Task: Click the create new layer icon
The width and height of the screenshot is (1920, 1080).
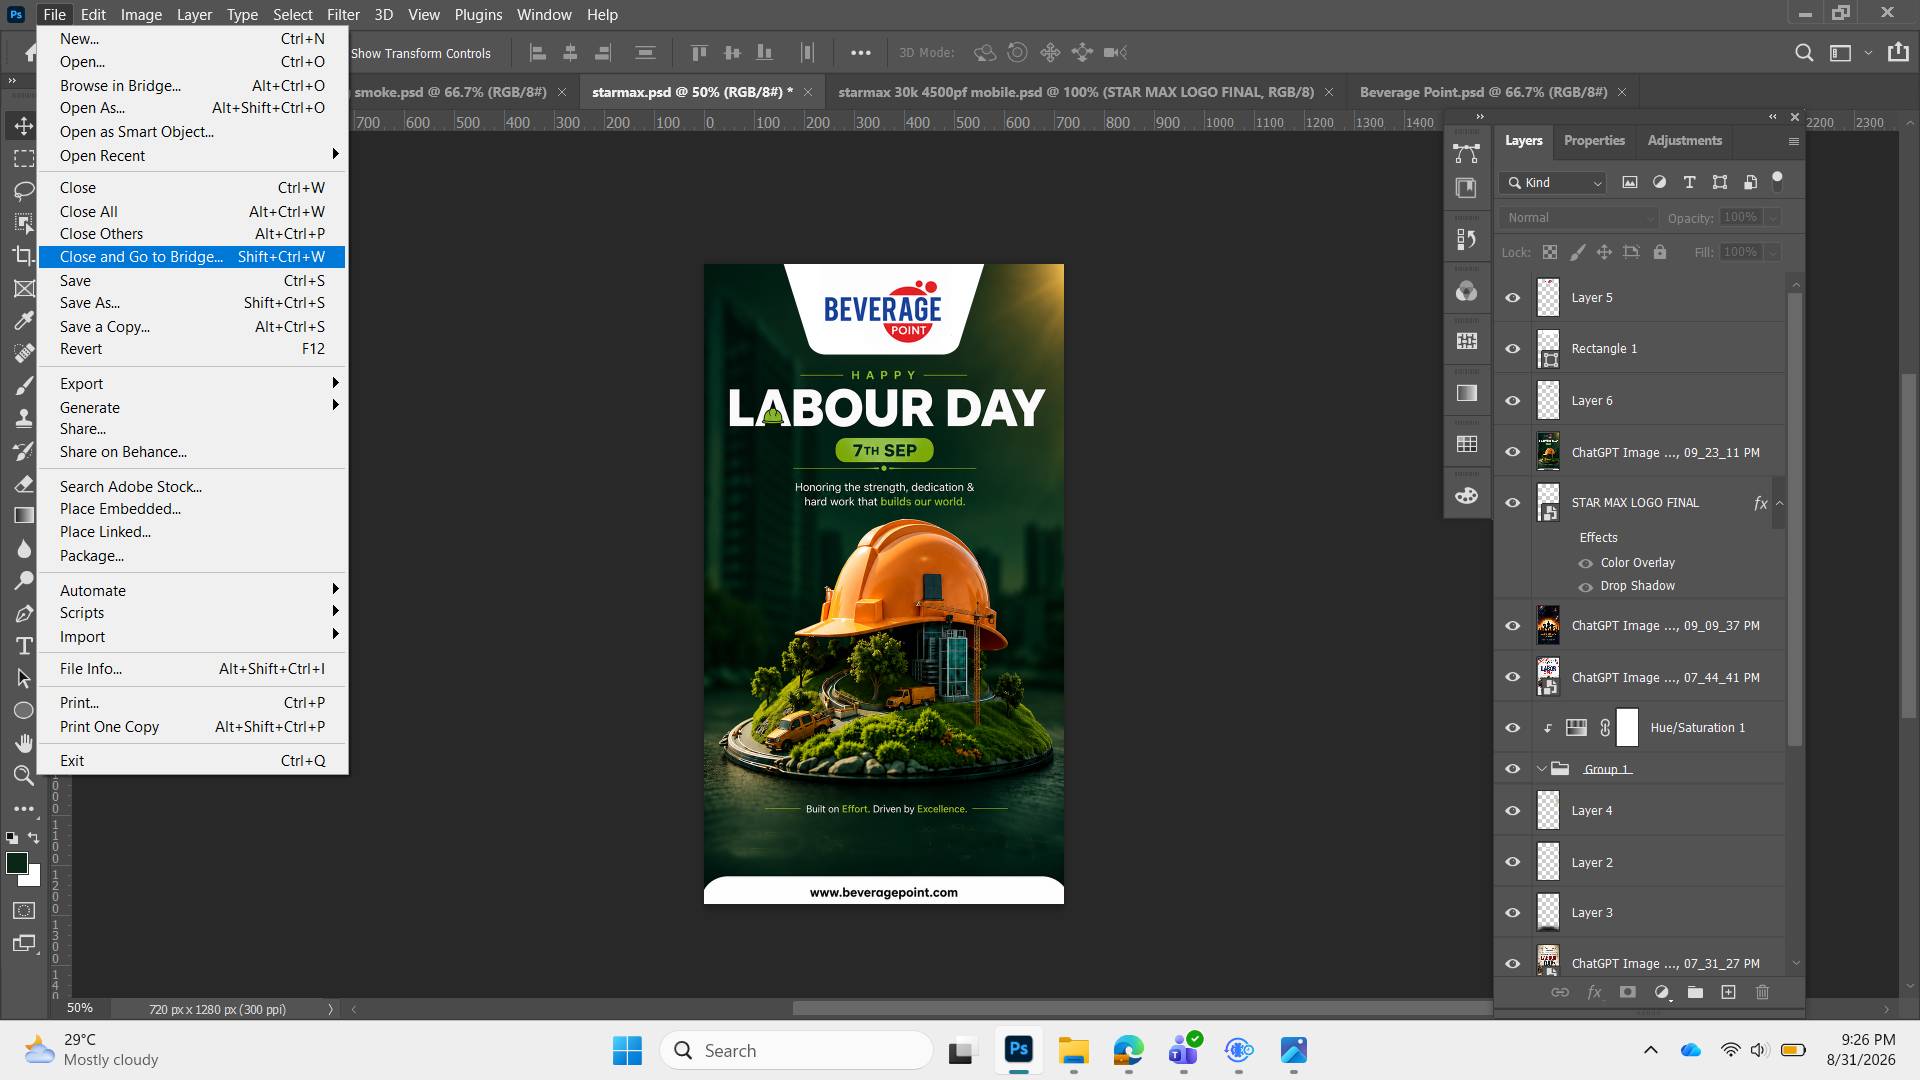Action: (1728, 992)
